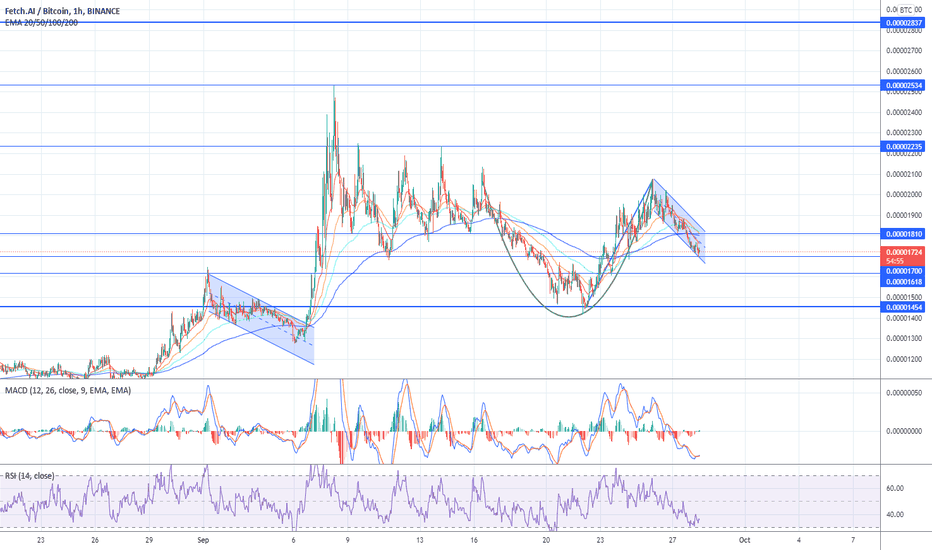Screen dimensions: 932x550
Task: Click the RSI 60.00 axis value
Action: point(895,488)
